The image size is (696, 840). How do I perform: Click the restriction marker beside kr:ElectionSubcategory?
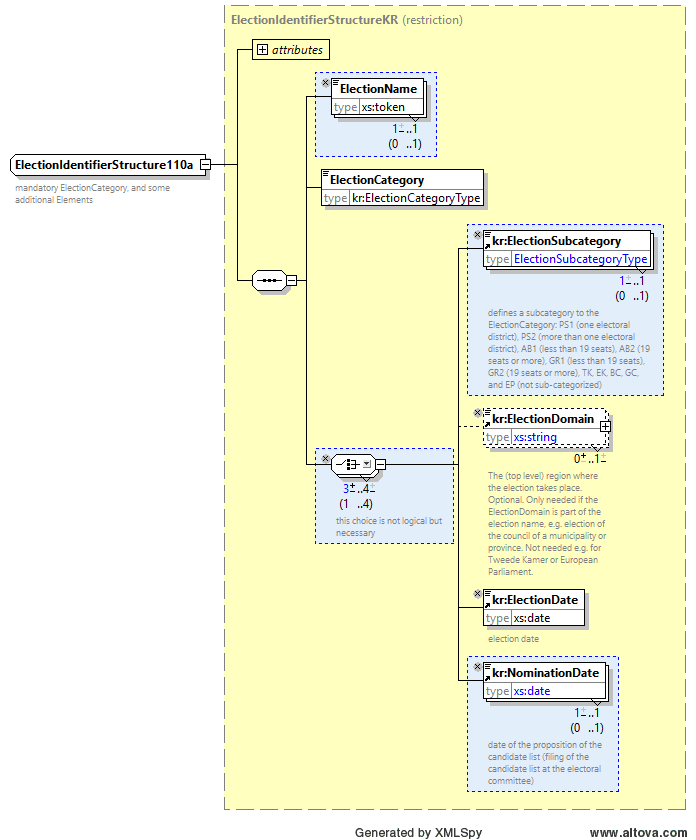(x=477, y=235)
